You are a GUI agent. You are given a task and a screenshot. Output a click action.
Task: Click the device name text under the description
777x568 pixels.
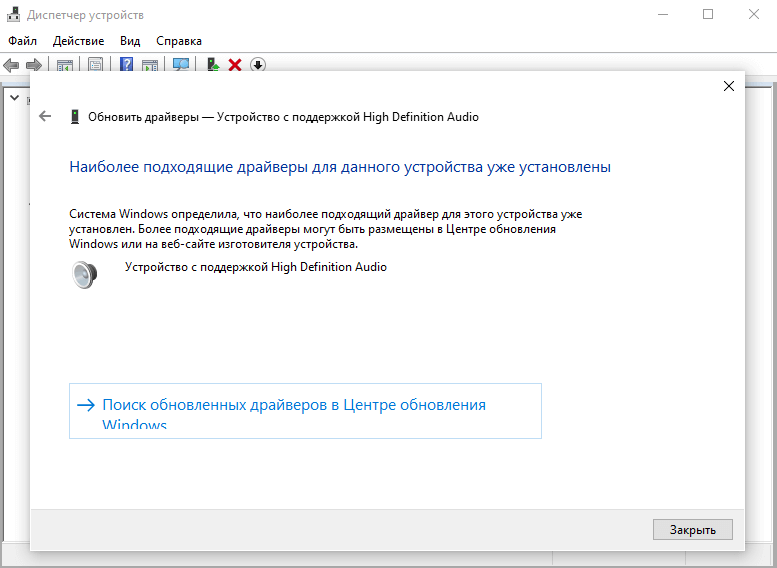[256, 267]
